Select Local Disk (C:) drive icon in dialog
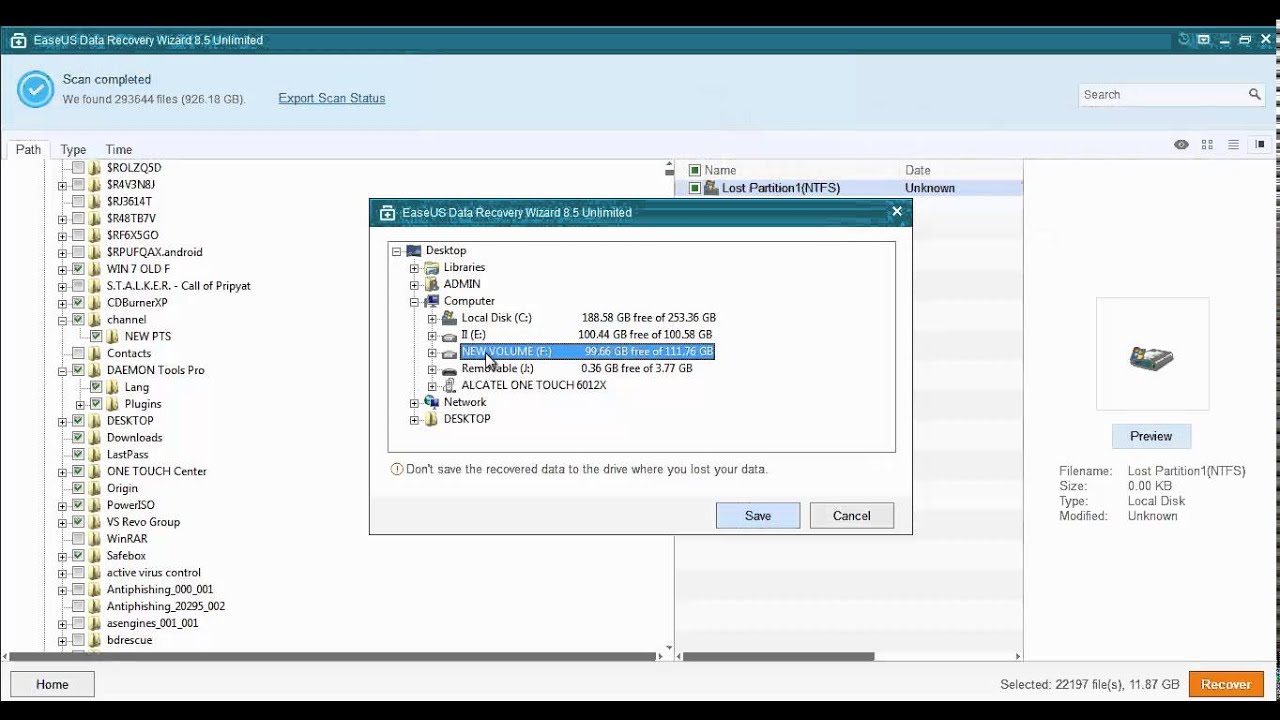Image resolution: width=1280 pixels, height=720 pixels. pos(450,318)
